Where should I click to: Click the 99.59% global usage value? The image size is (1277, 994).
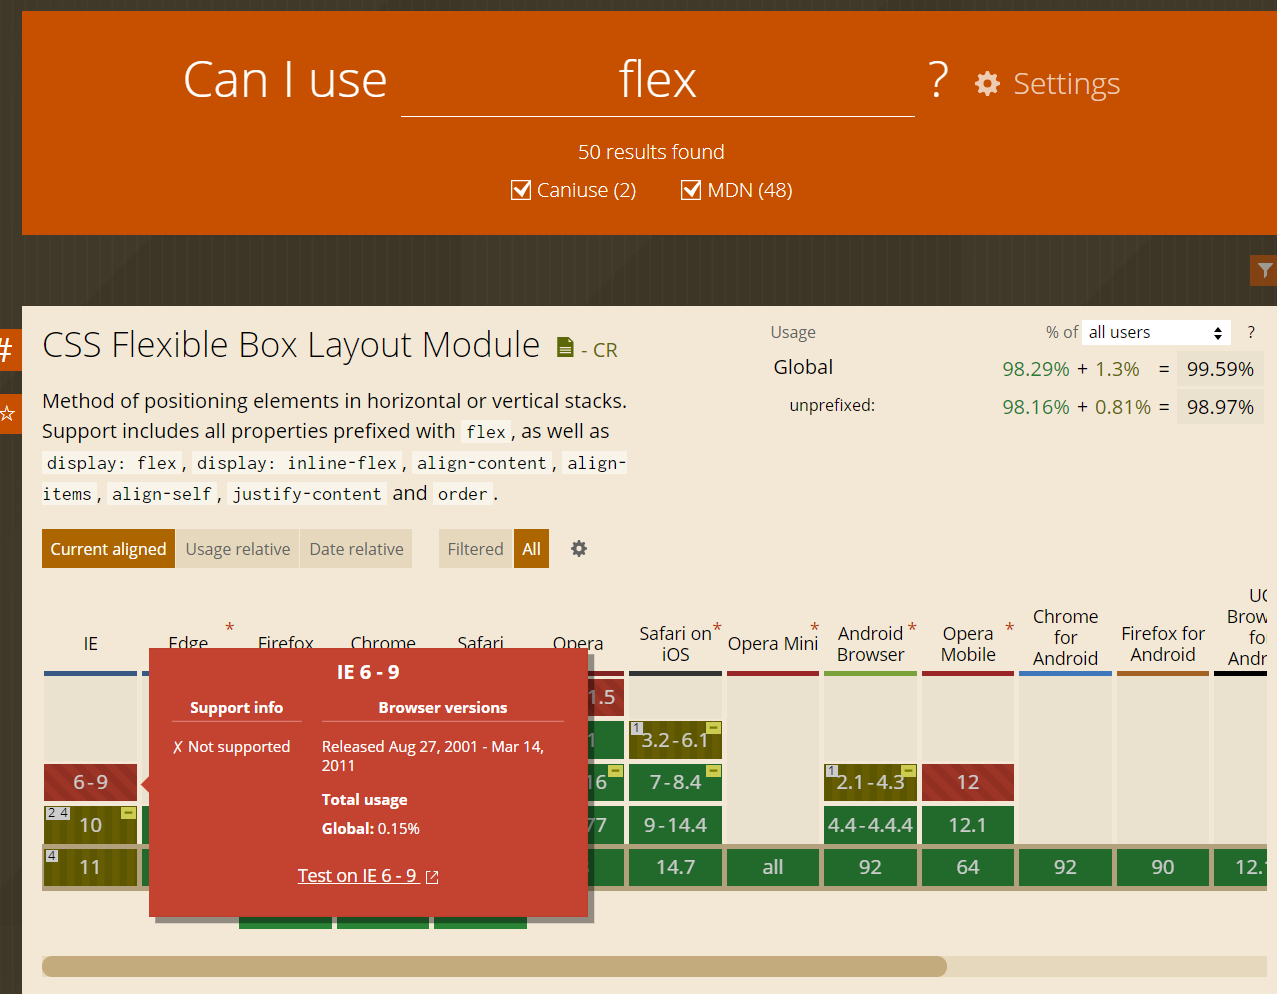click(1220, 369)
